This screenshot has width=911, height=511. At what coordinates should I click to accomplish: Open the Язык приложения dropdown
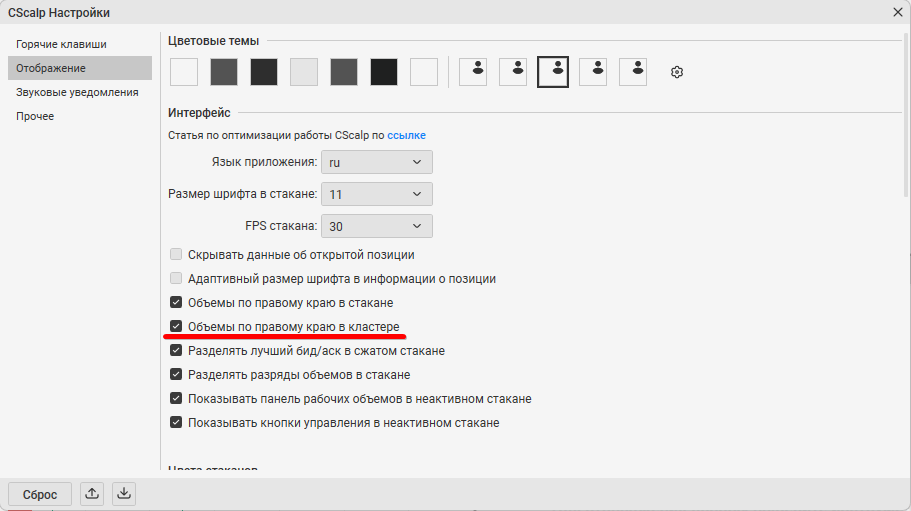click(x=376, y=162)
